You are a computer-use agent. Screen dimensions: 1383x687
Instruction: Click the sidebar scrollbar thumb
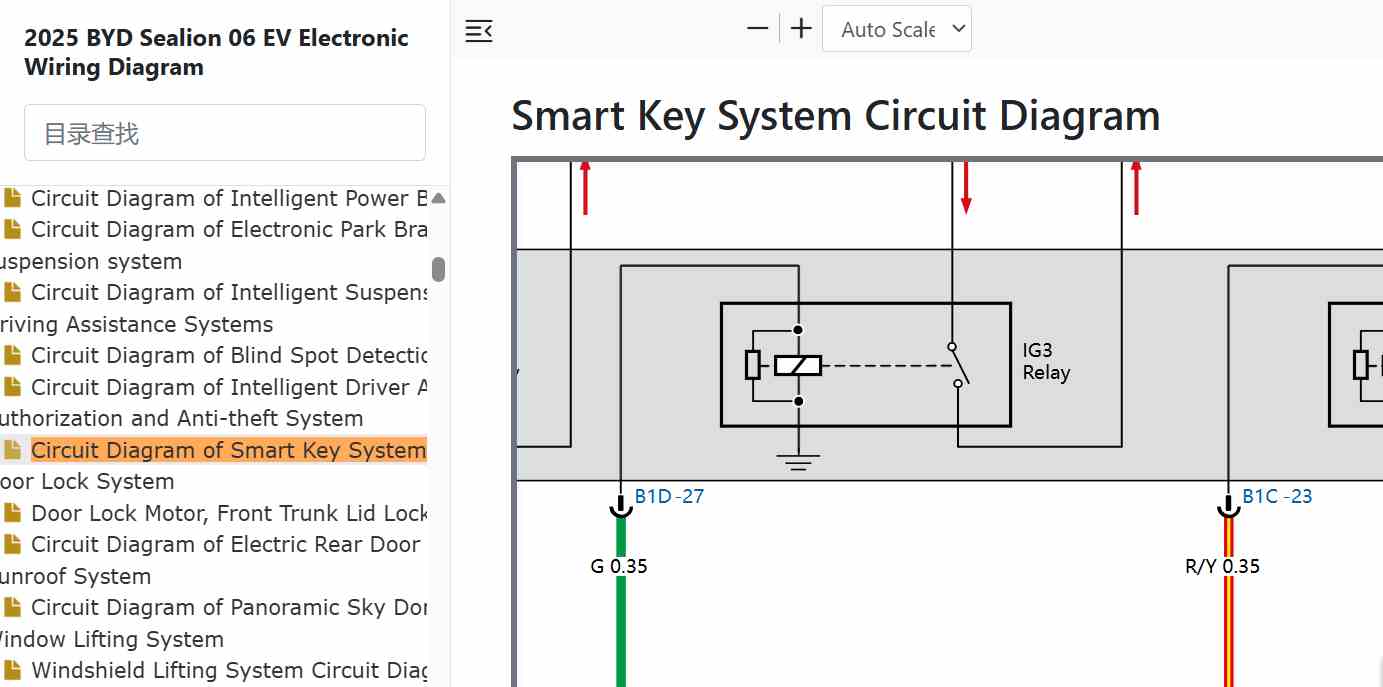(438, 269)
